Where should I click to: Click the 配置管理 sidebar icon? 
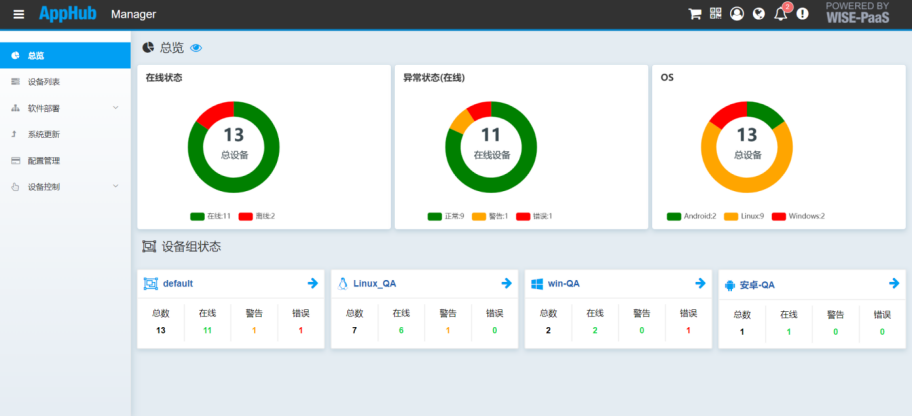pos(15,161)
